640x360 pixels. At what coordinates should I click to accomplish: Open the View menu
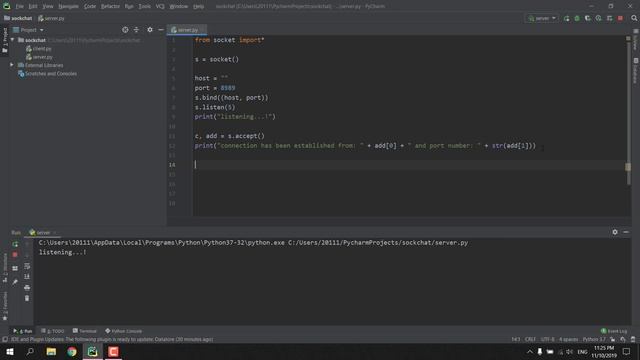tap(48, 6)
